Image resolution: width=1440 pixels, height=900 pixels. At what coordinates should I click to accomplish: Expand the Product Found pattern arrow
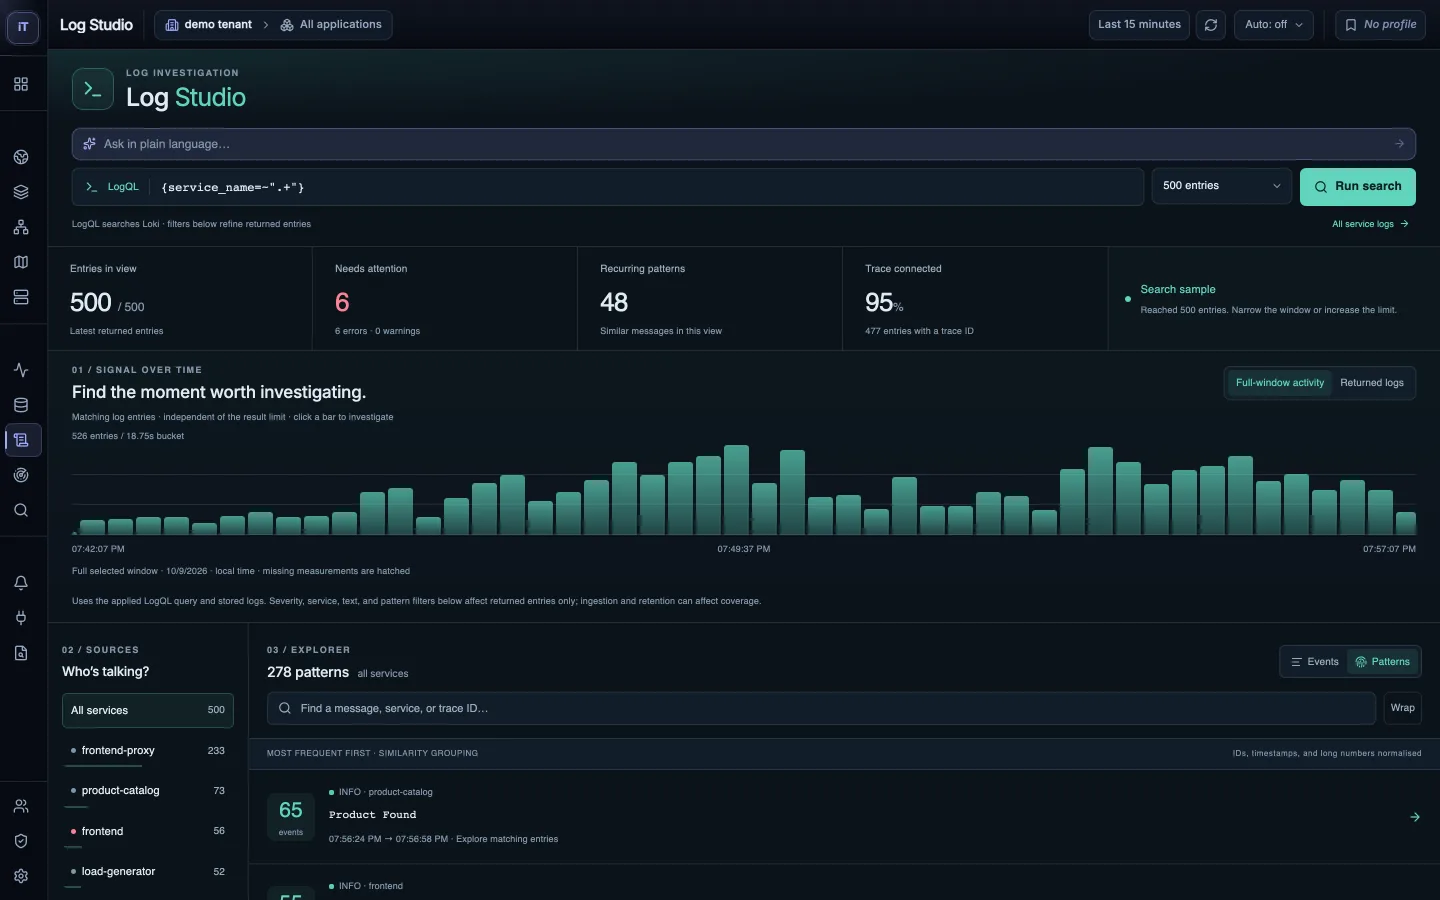pyautogui.click(x=1415, y=817)
